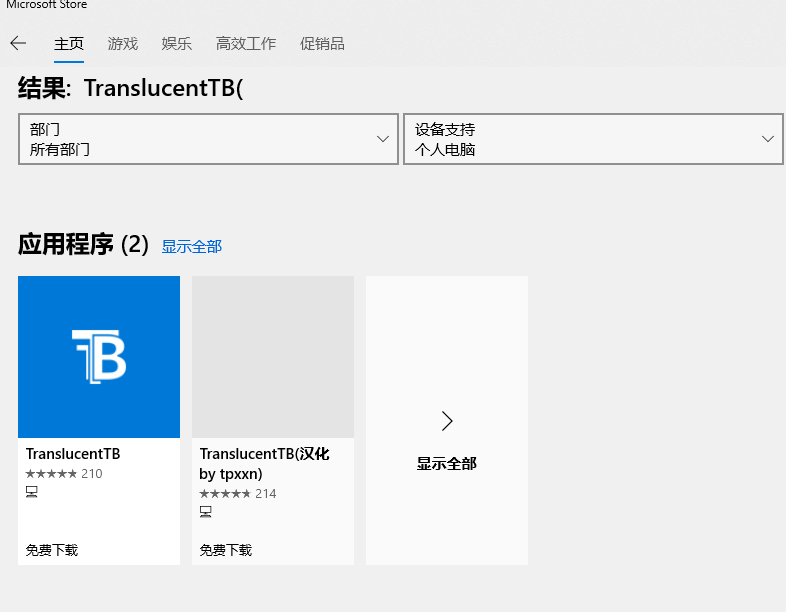Click the 214 star rating row
The height and width of the screenshot is (612, 786).
238,494
